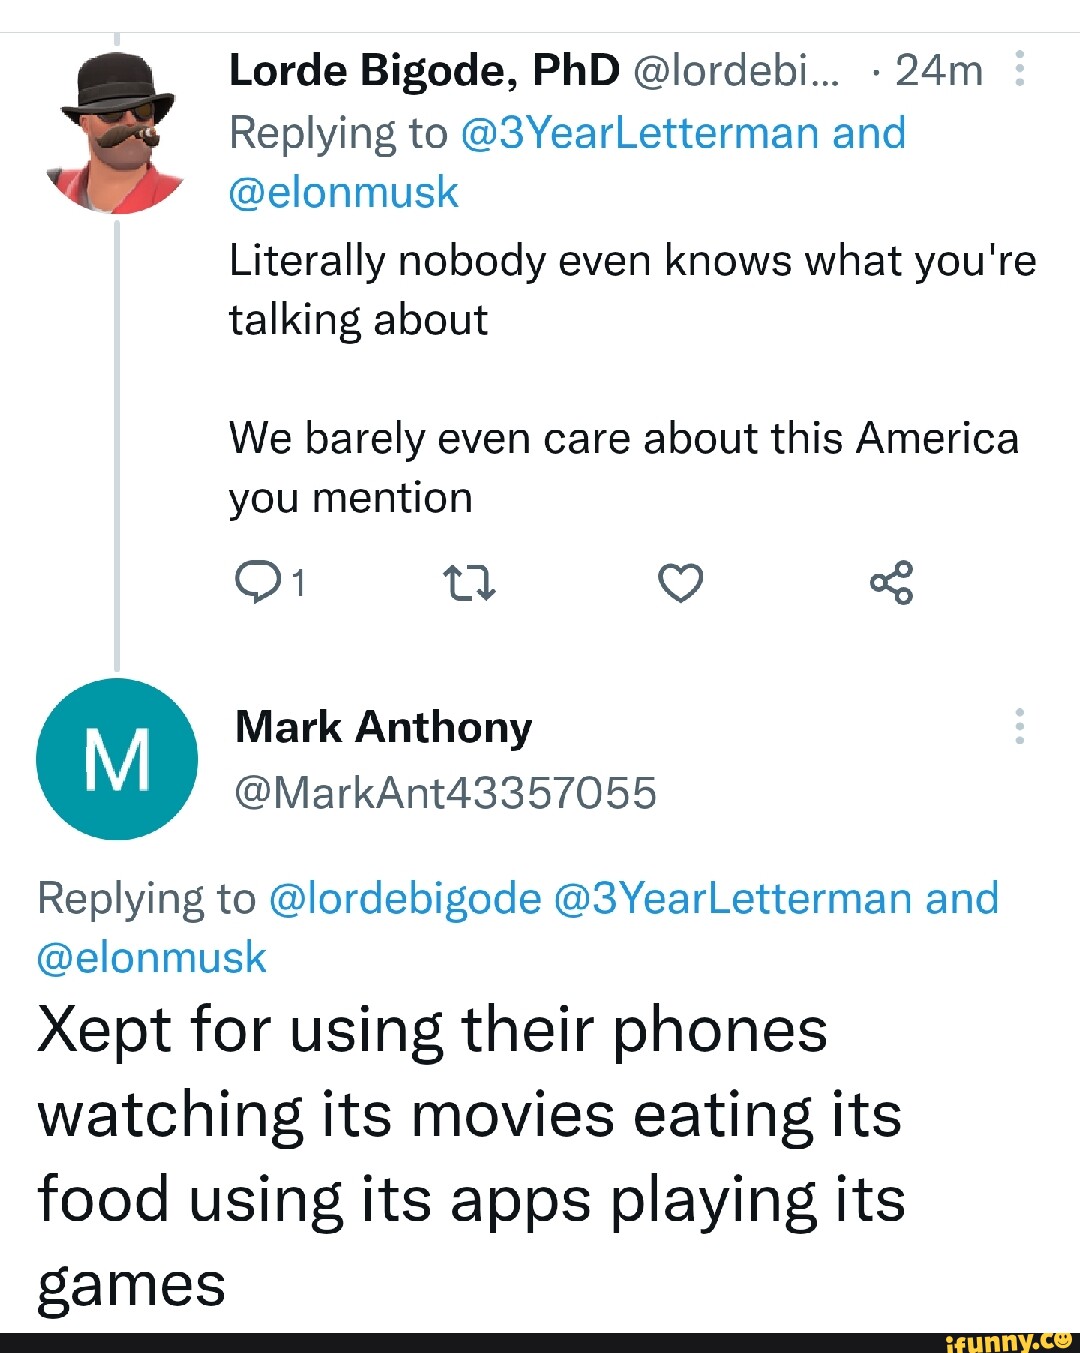This screenshot has height=1353, width=1080.
Task: Open more options on Lorde Bigode's tweet
Action: tap(1019, 70)
